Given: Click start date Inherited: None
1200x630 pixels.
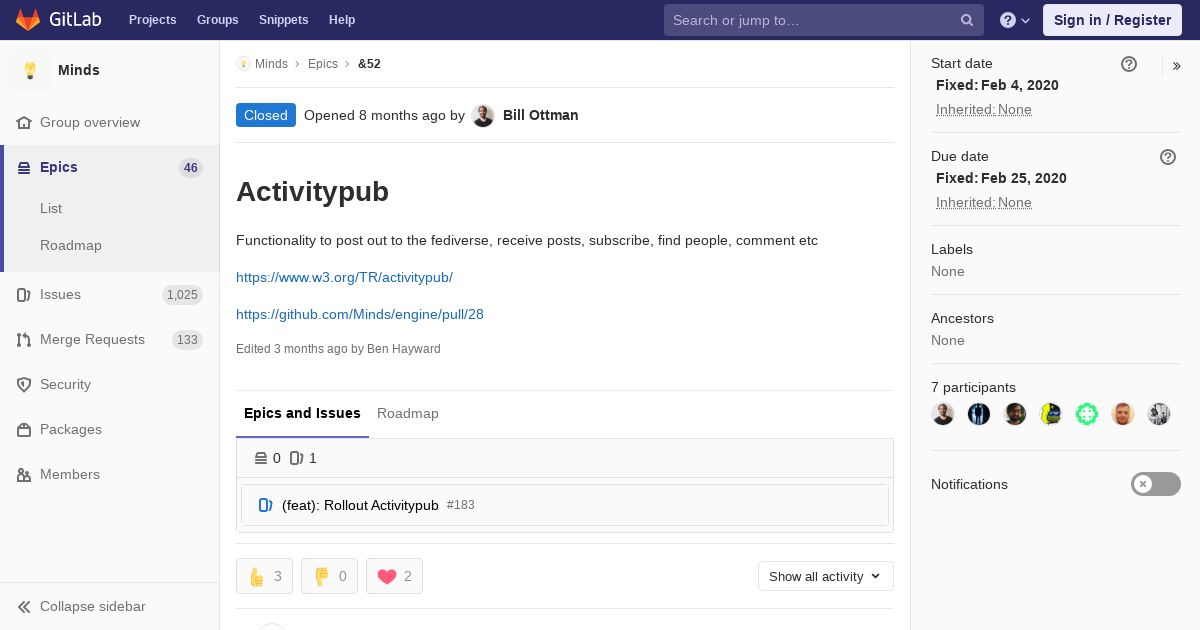Looking at the screenshot, I should (984, 110).
